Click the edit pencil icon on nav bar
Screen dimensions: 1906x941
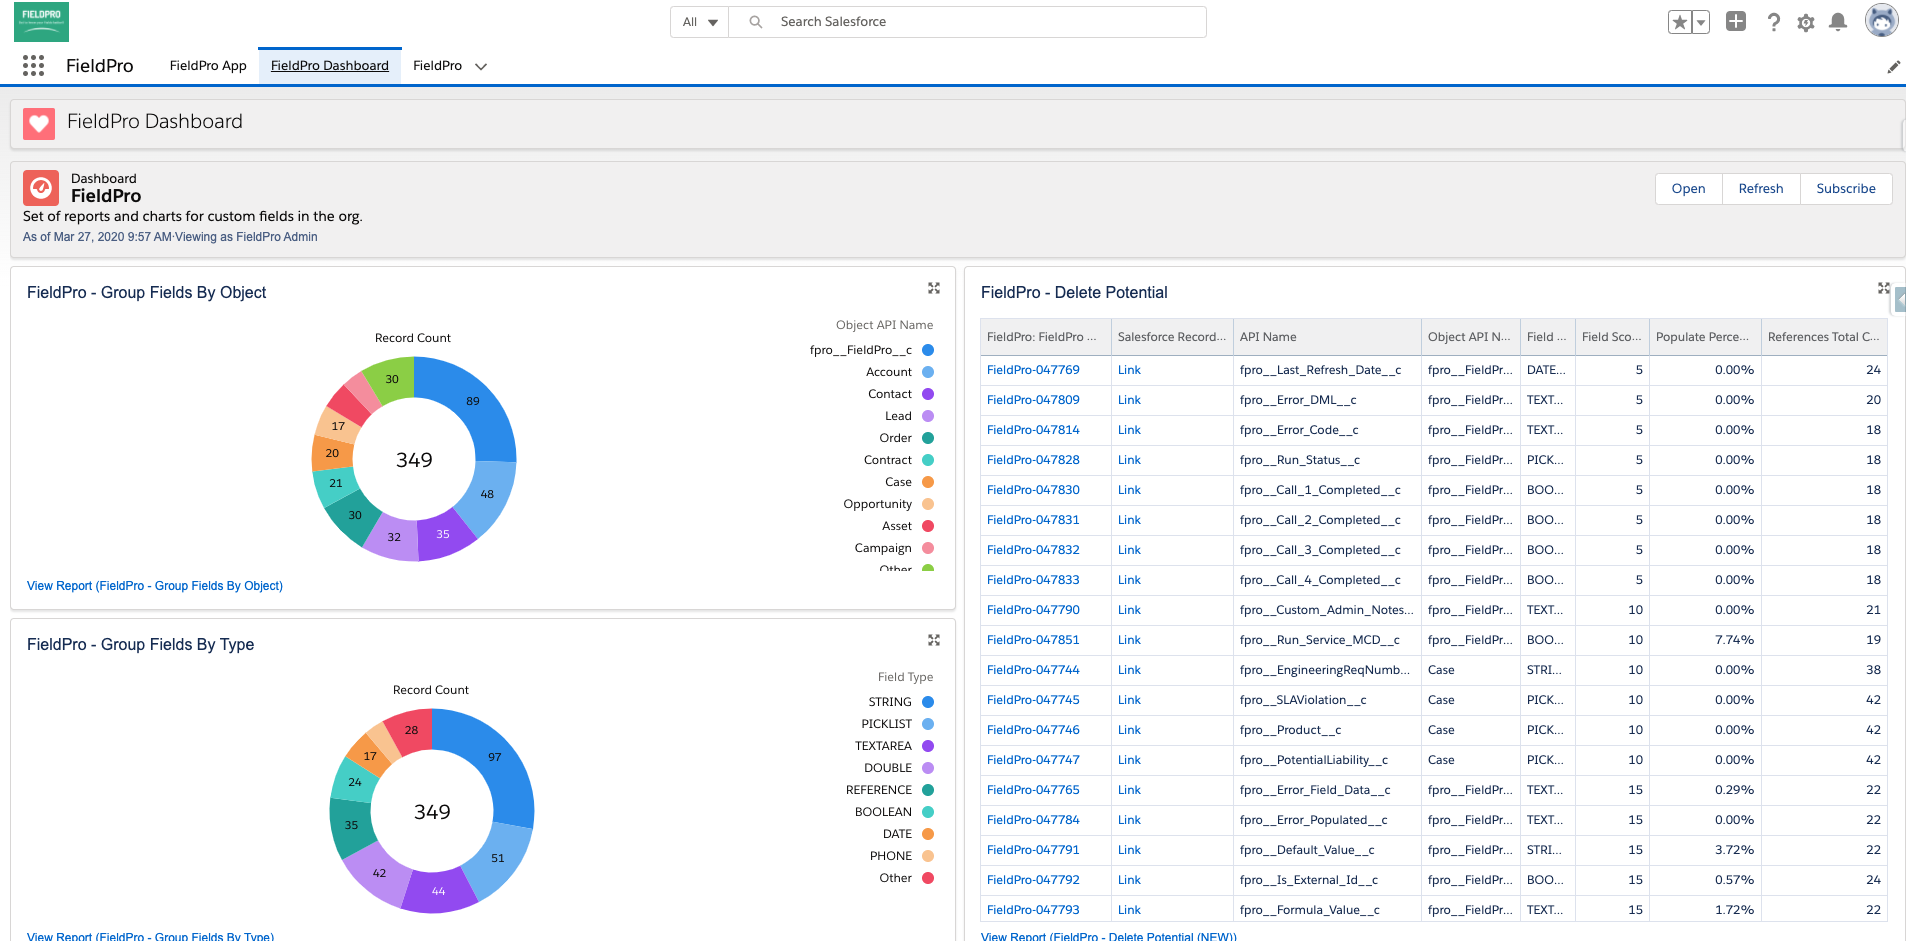click(1893, 67)
